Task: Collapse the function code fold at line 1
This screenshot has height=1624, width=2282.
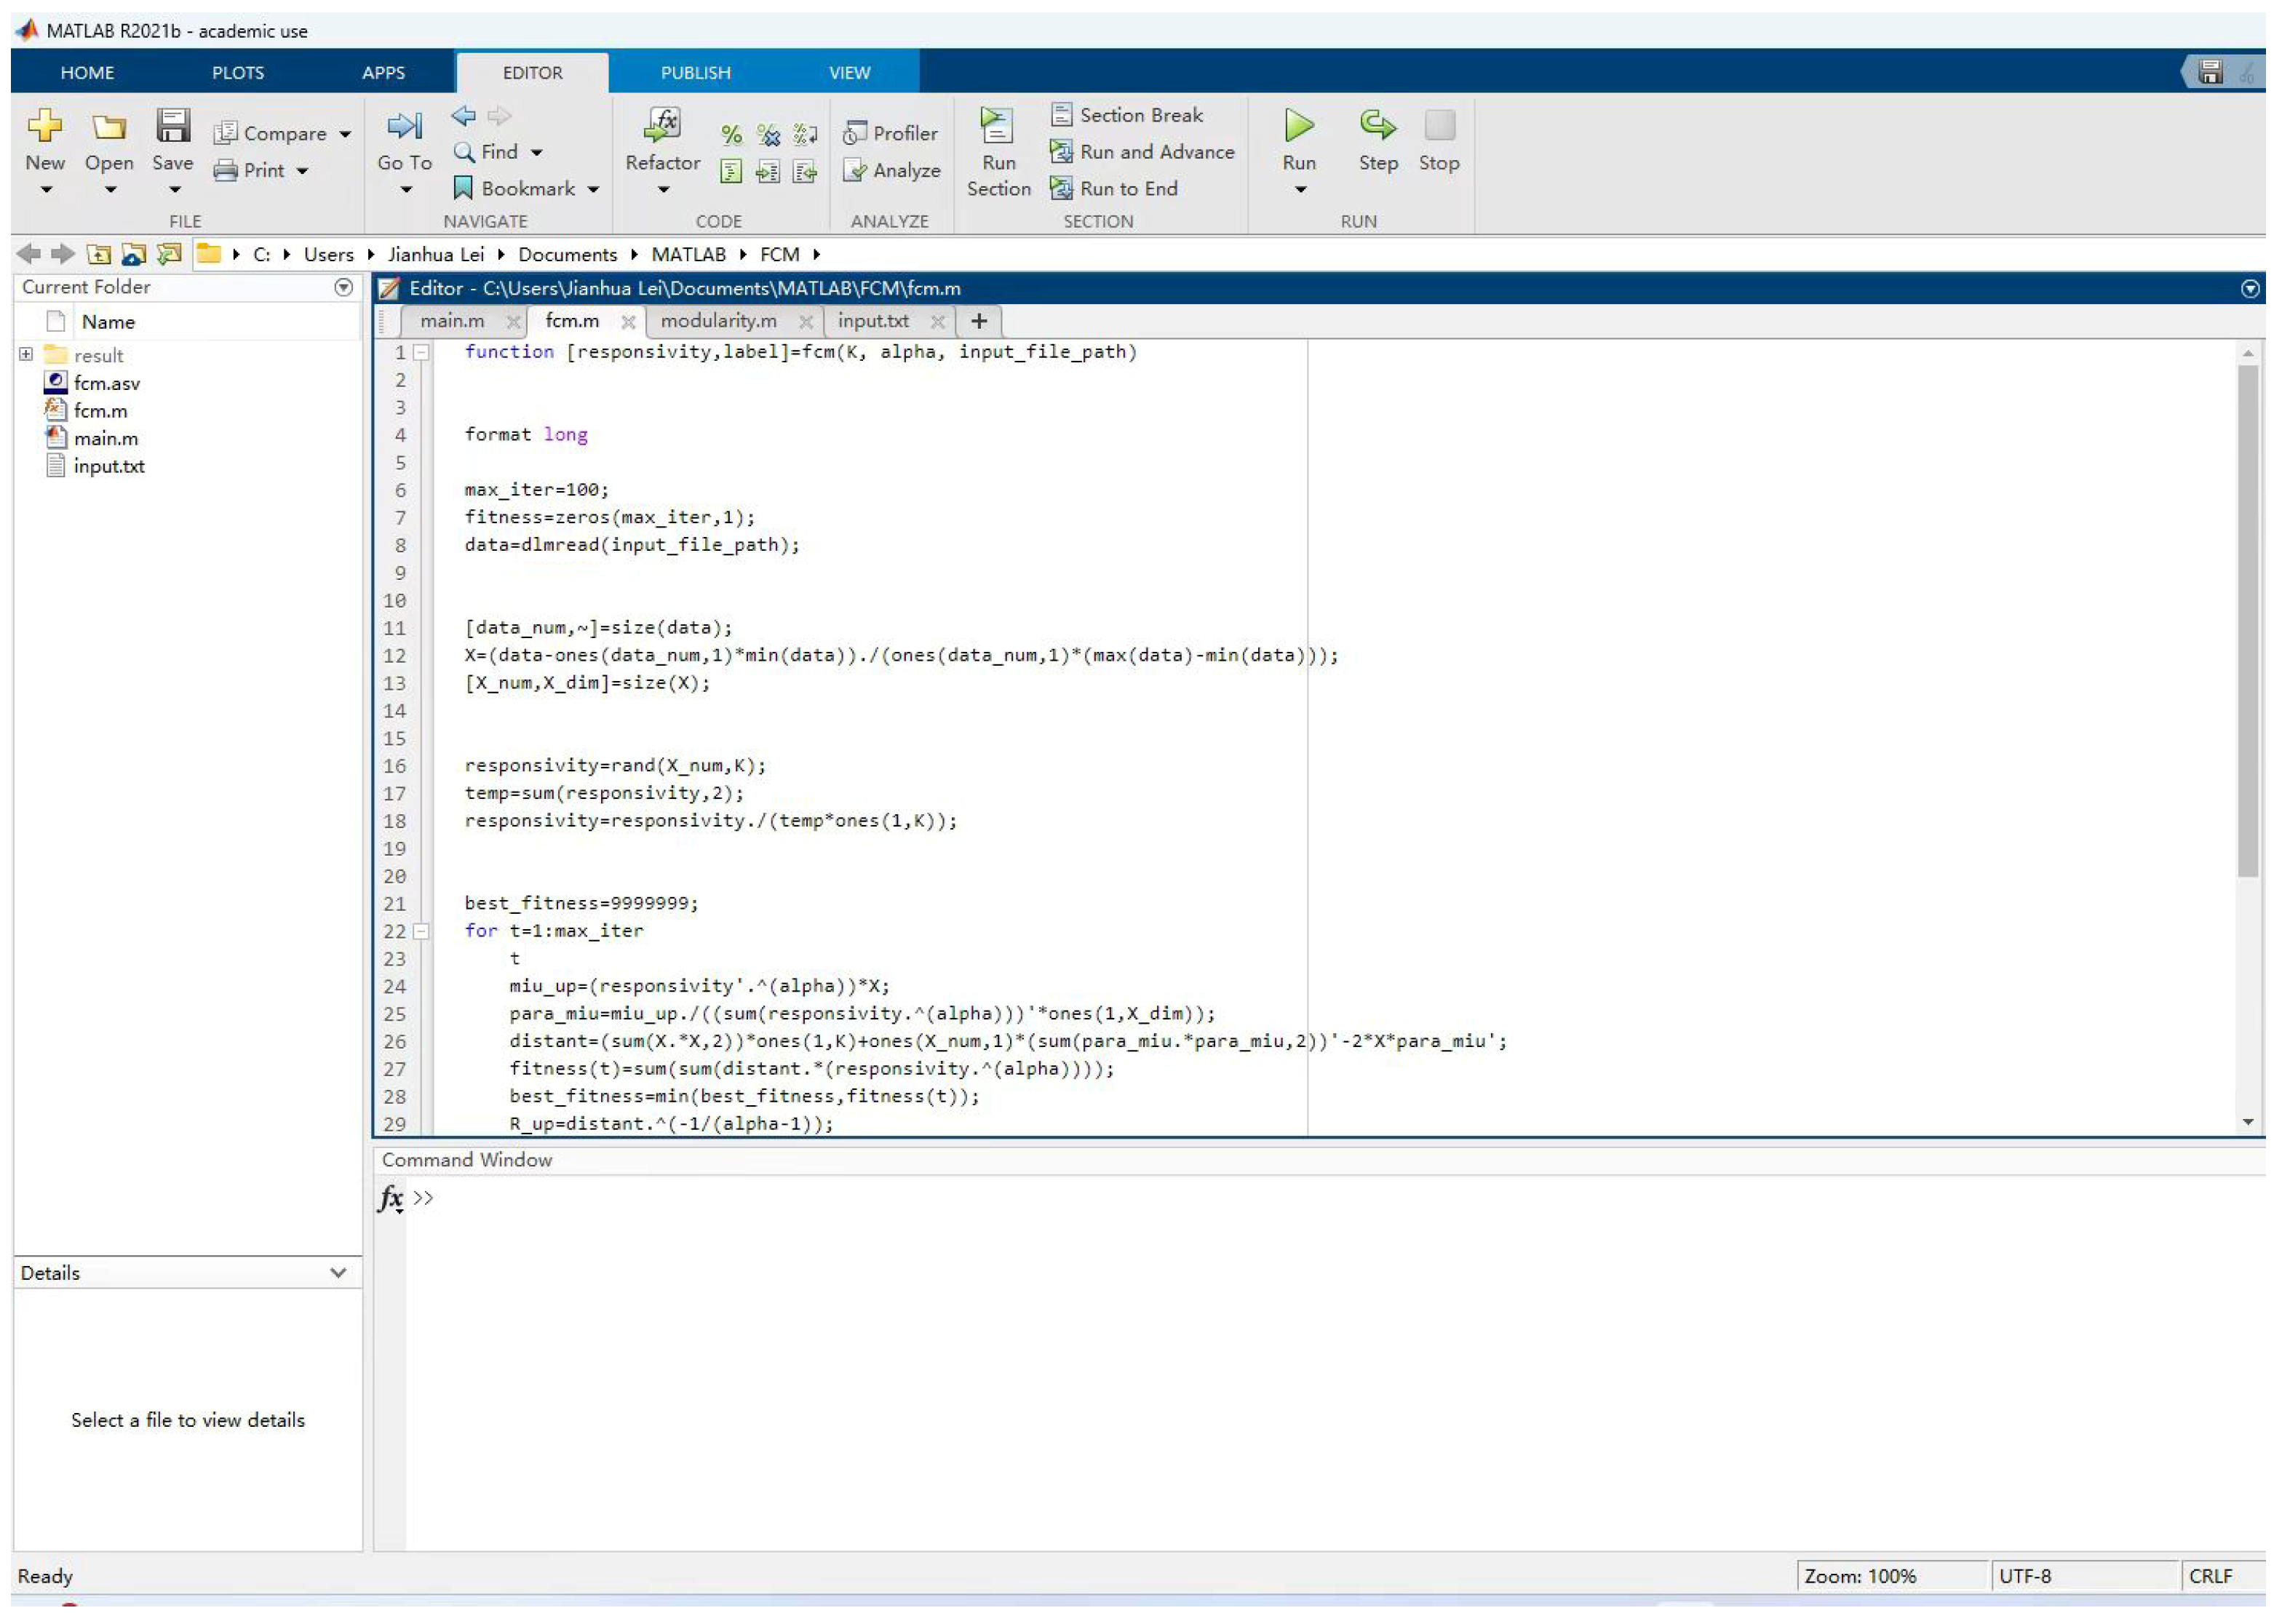Action: click(422, 352)
